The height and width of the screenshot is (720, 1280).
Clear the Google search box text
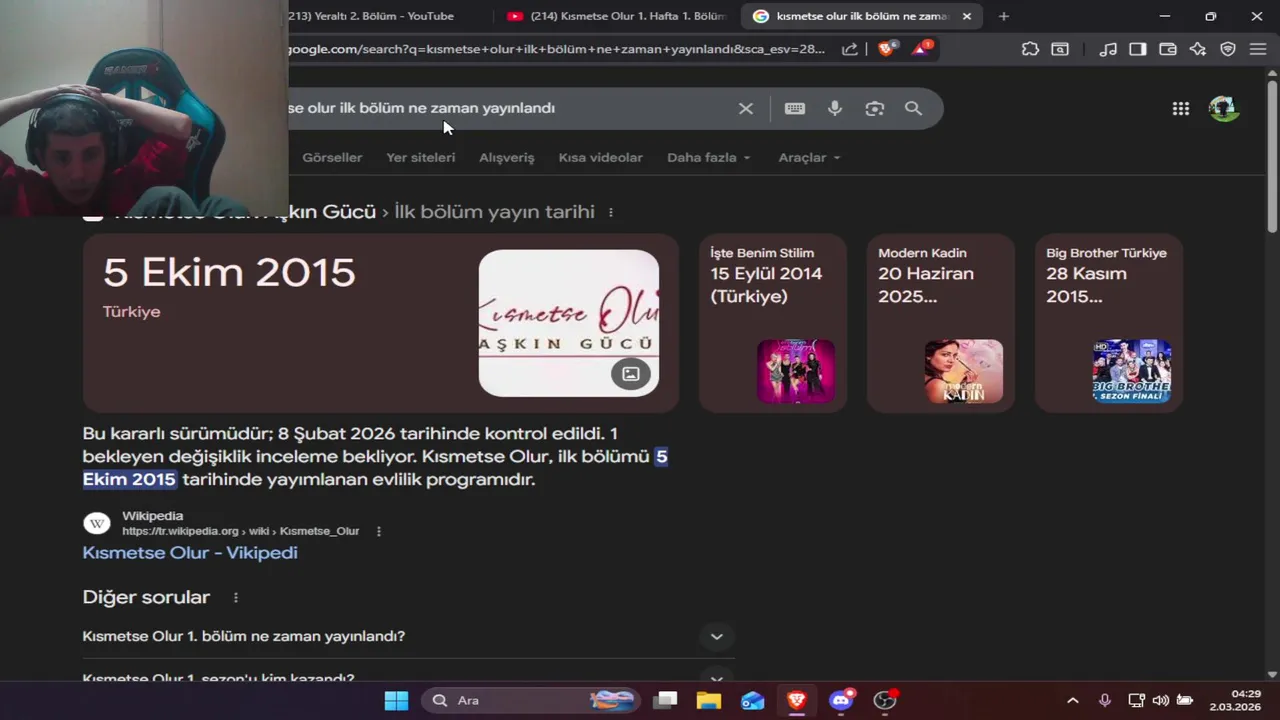(746, 108)
